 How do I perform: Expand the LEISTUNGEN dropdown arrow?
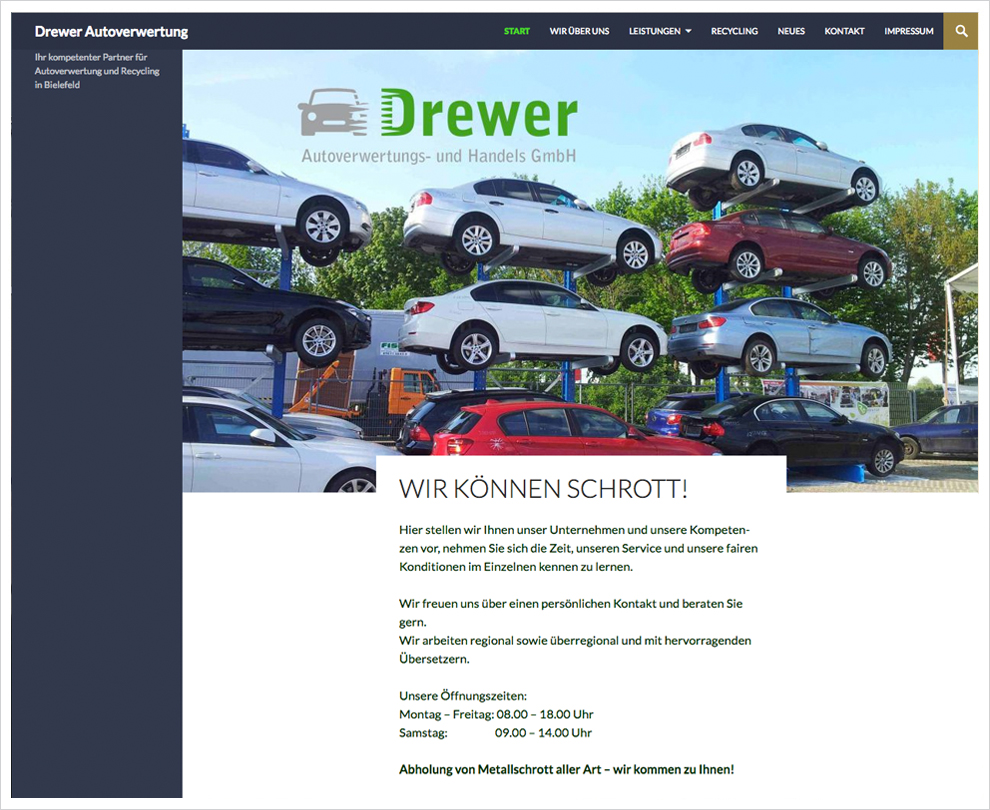[688, 31]
